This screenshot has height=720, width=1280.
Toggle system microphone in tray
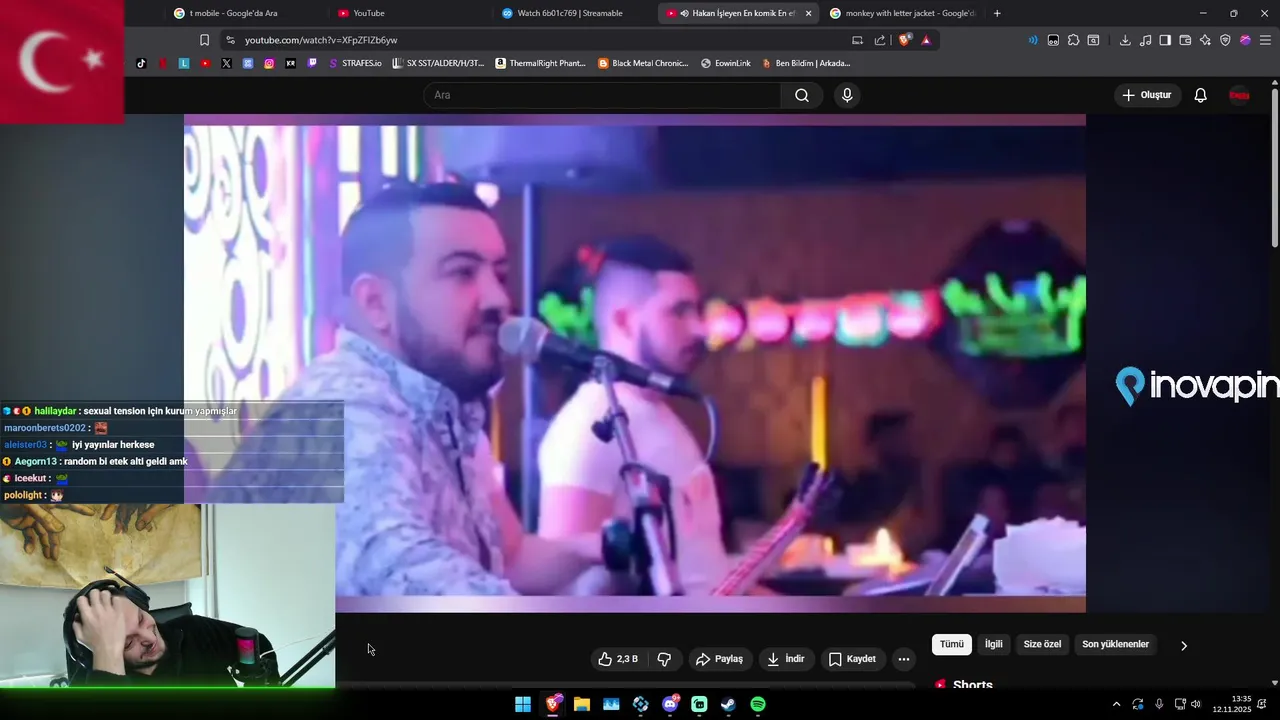(1159, 704)
